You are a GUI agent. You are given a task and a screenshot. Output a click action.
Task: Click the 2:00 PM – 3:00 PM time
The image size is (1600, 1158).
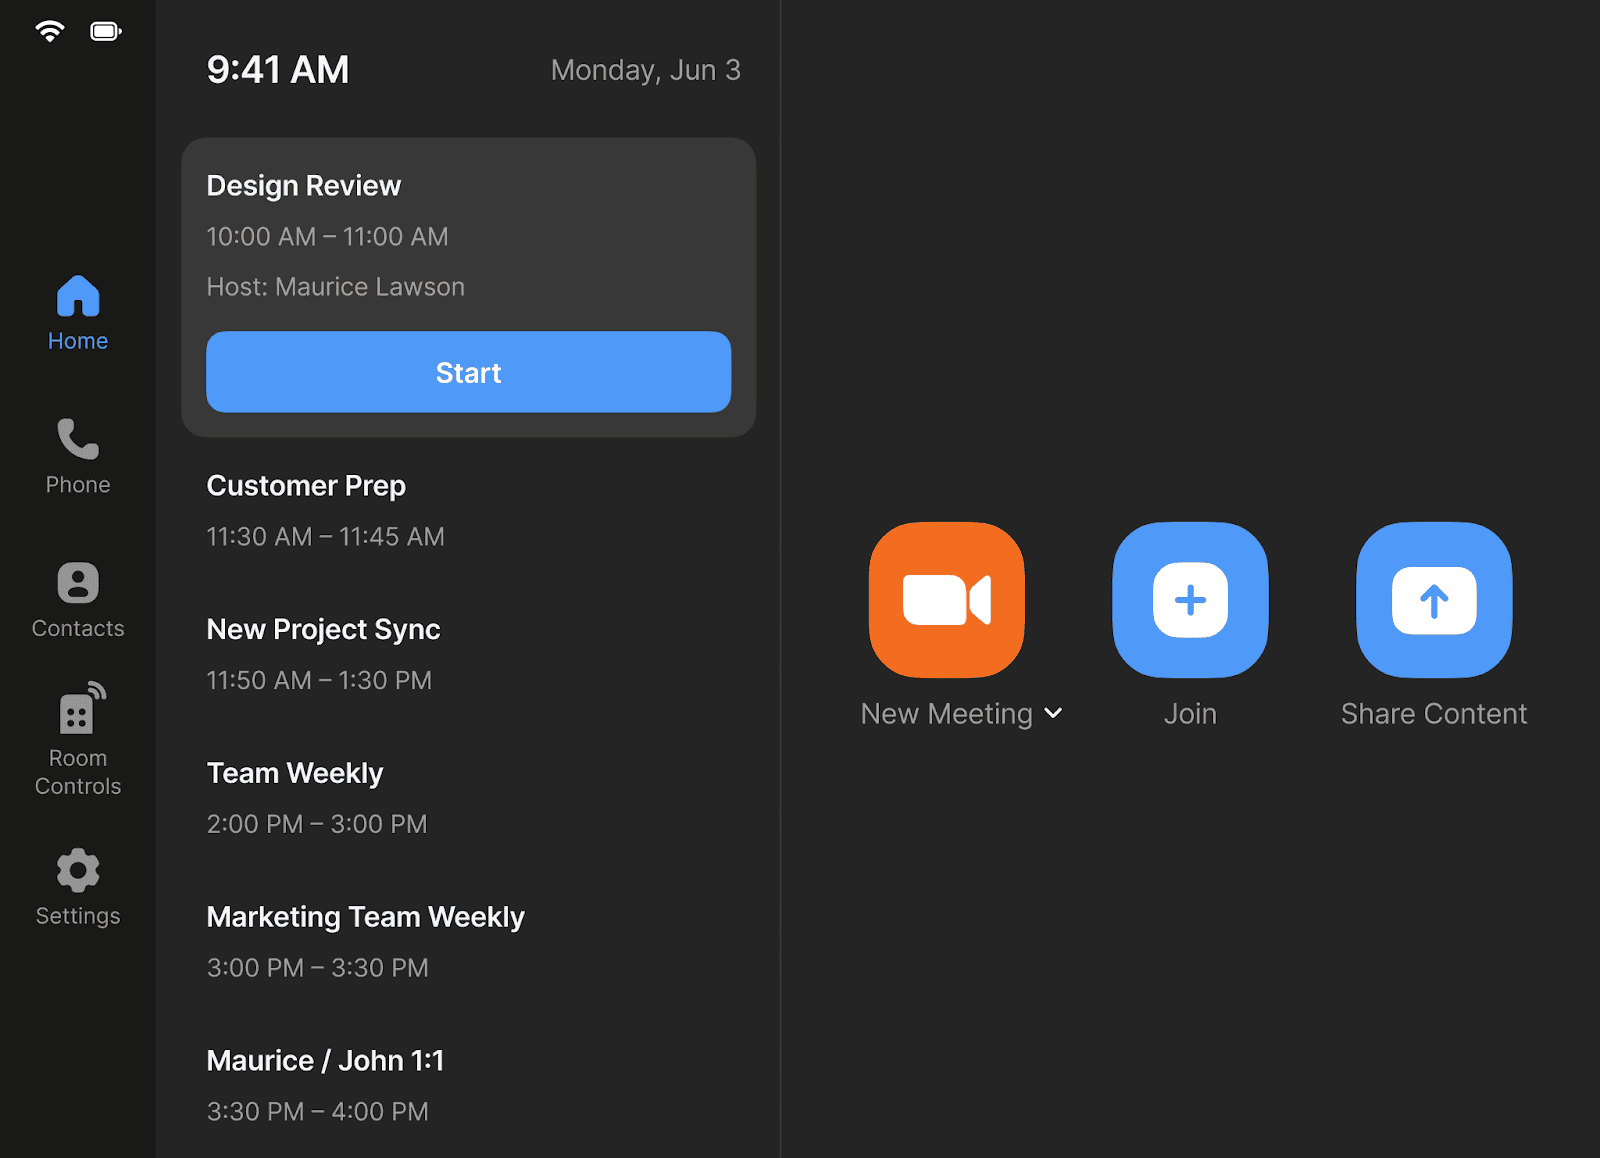click(316, 824)
